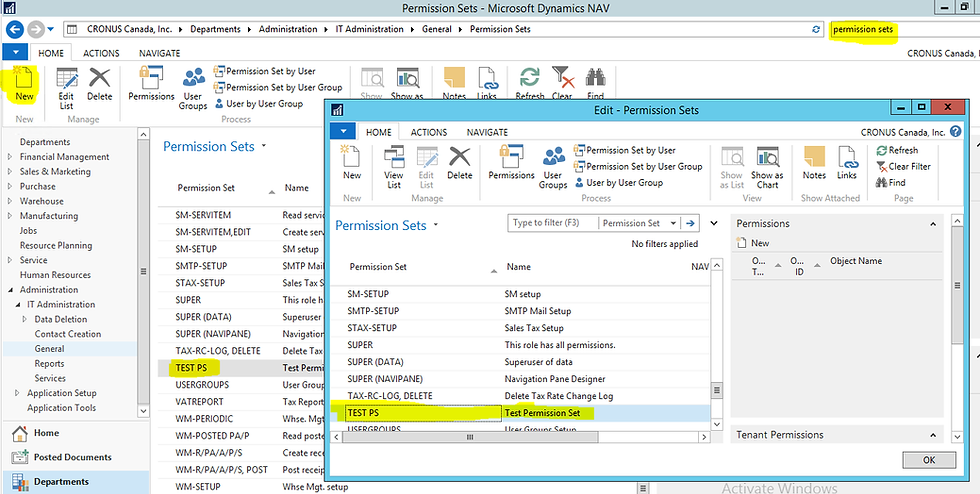The width and height of the screenshot is (980, 494).
Task: Click General breadcrumb in address bar
Action: [436, 29]
